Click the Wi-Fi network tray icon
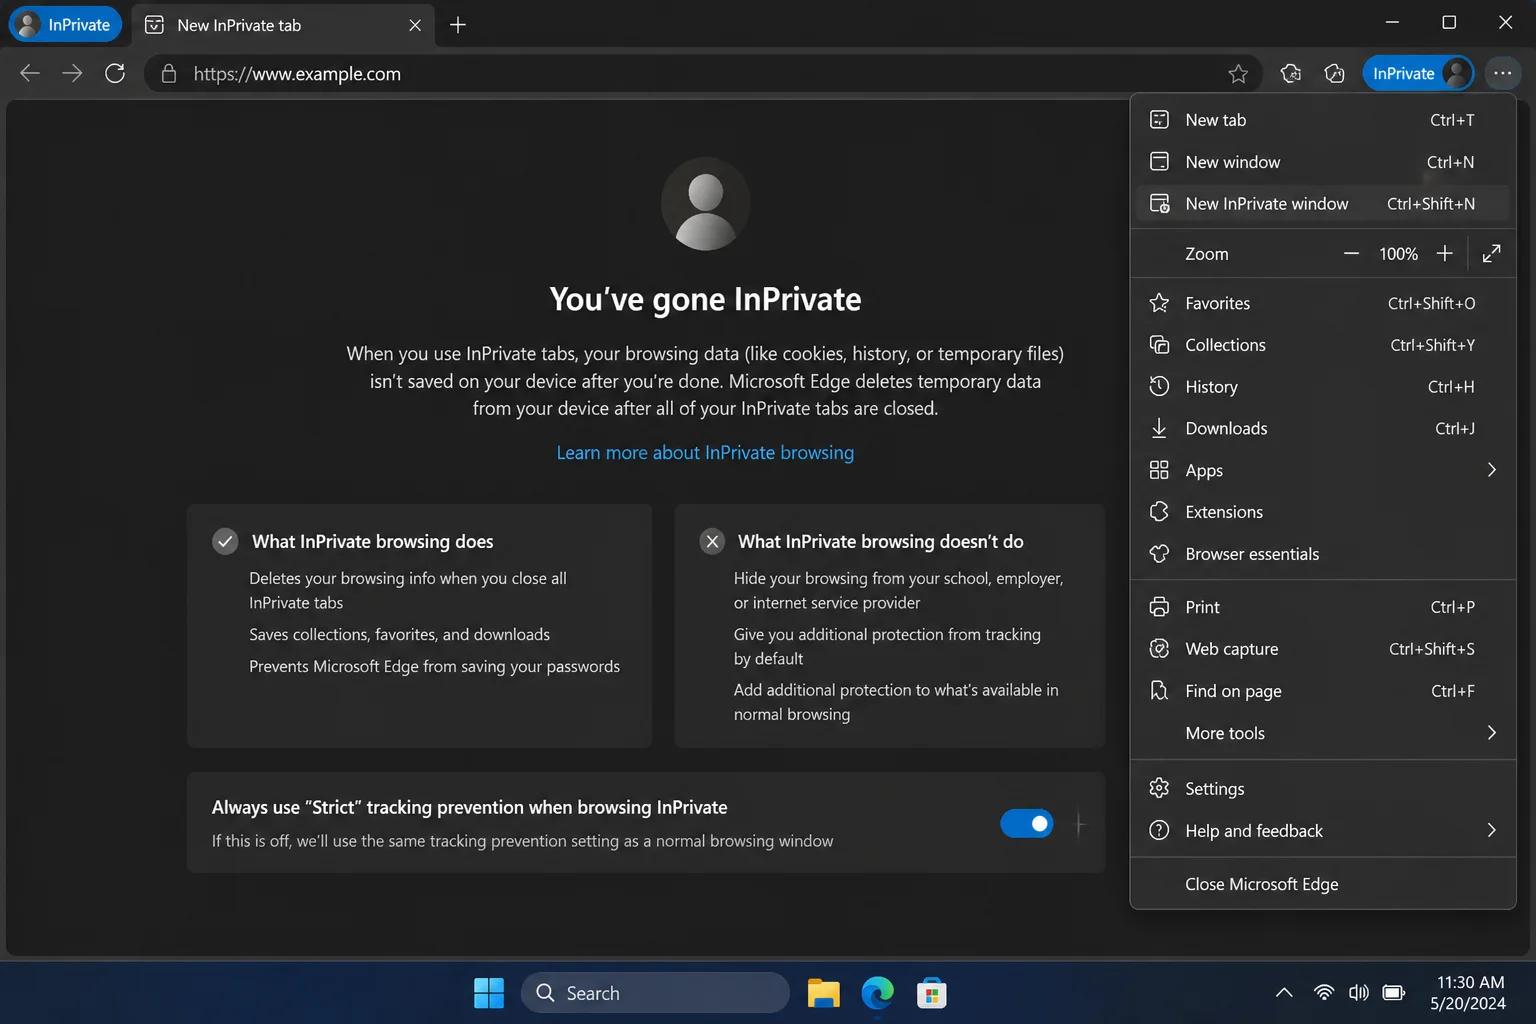The width and height of the screenshot is (1536, 1024). (1323, 993)
